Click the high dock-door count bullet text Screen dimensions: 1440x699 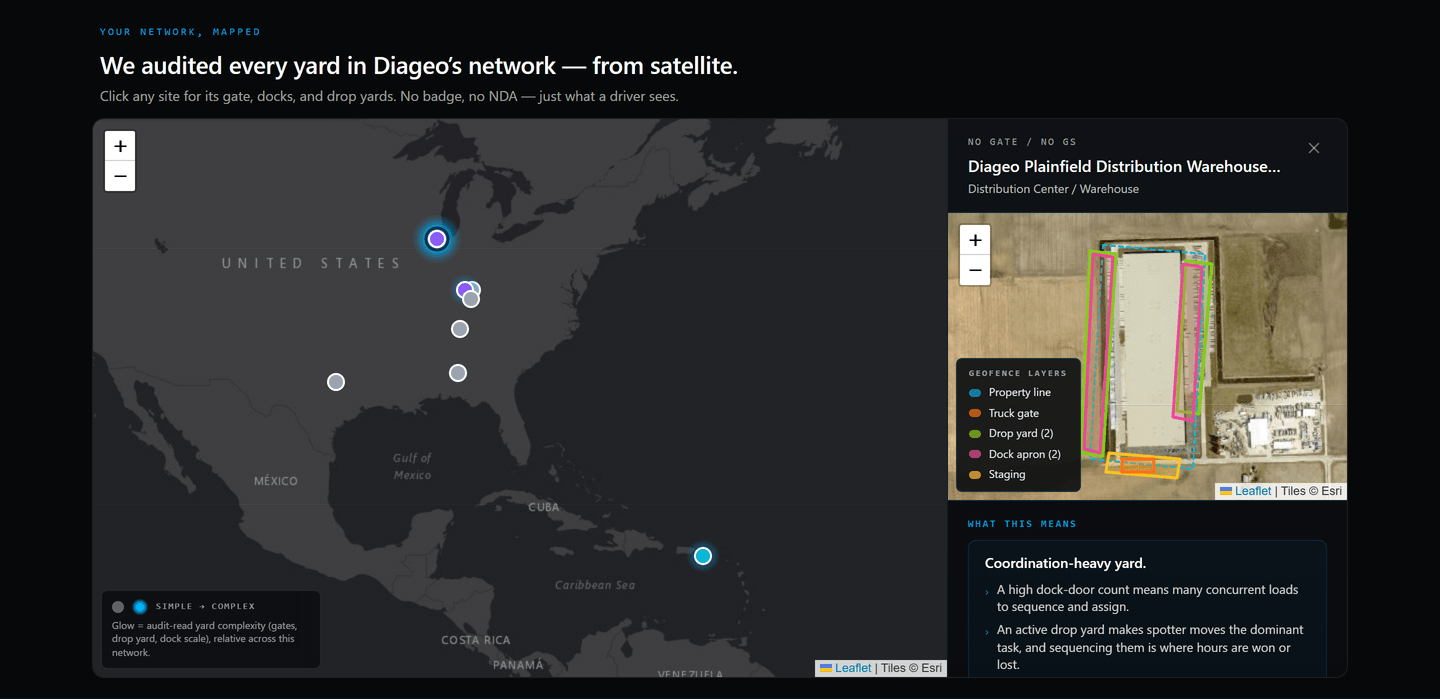[1147, 598]
